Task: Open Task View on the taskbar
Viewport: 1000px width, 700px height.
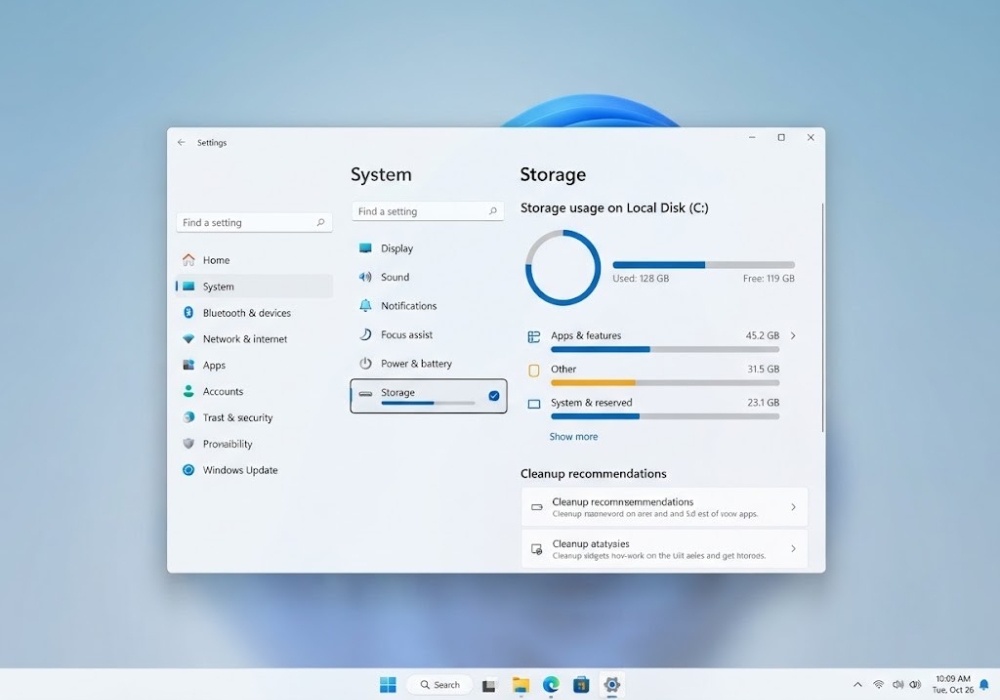Action: 489,685
